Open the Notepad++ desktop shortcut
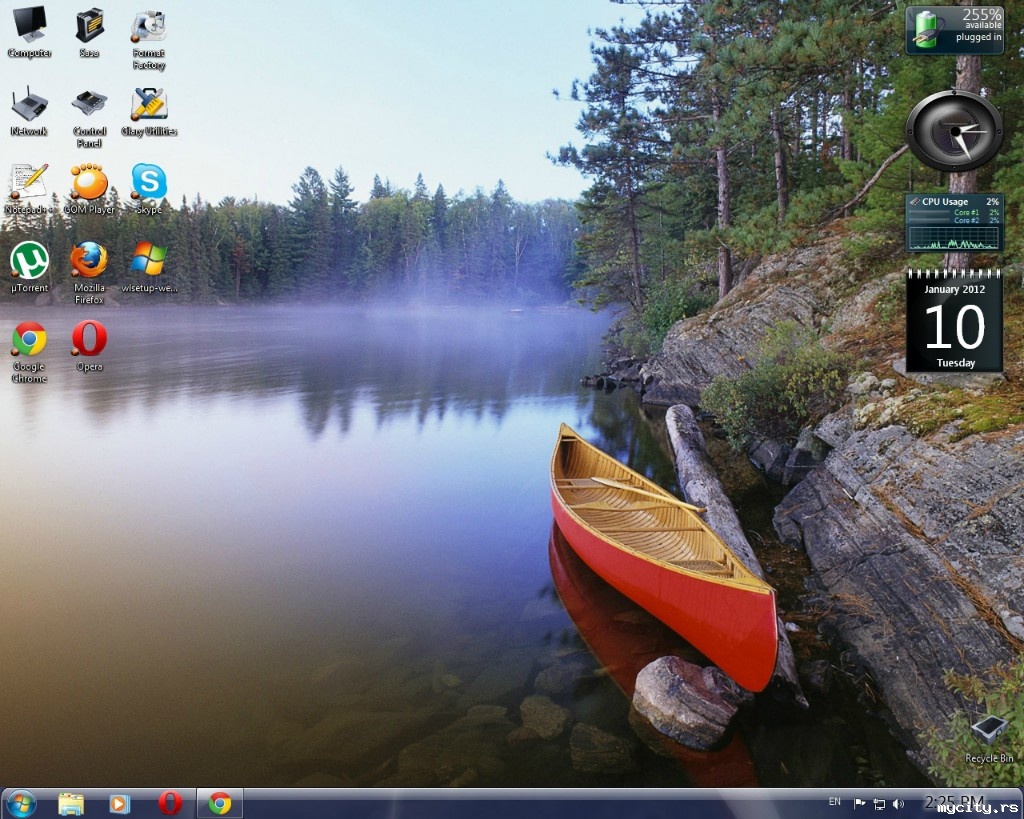Viewport: 1024px width, 819px height. coord(29,188)
